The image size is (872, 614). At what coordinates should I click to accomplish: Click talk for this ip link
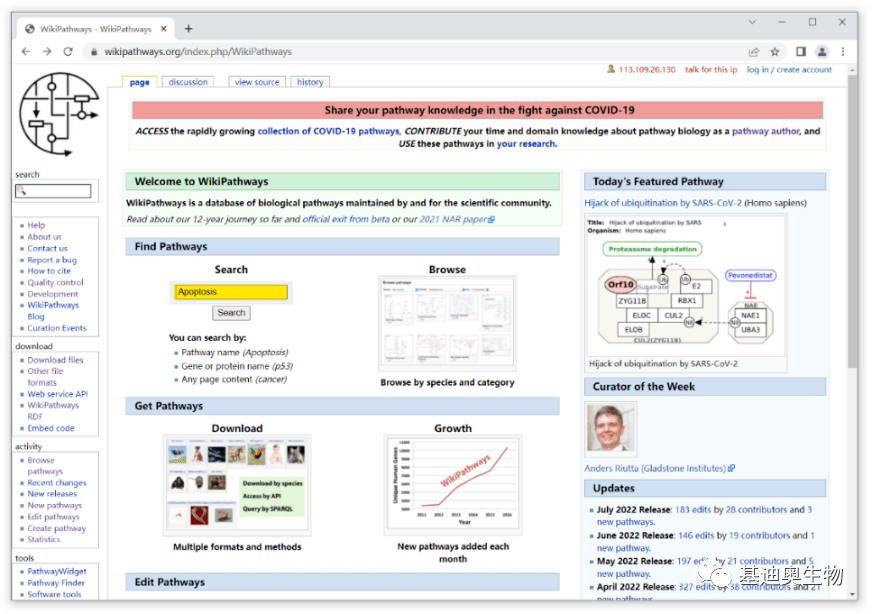click(x=711, y=70)
